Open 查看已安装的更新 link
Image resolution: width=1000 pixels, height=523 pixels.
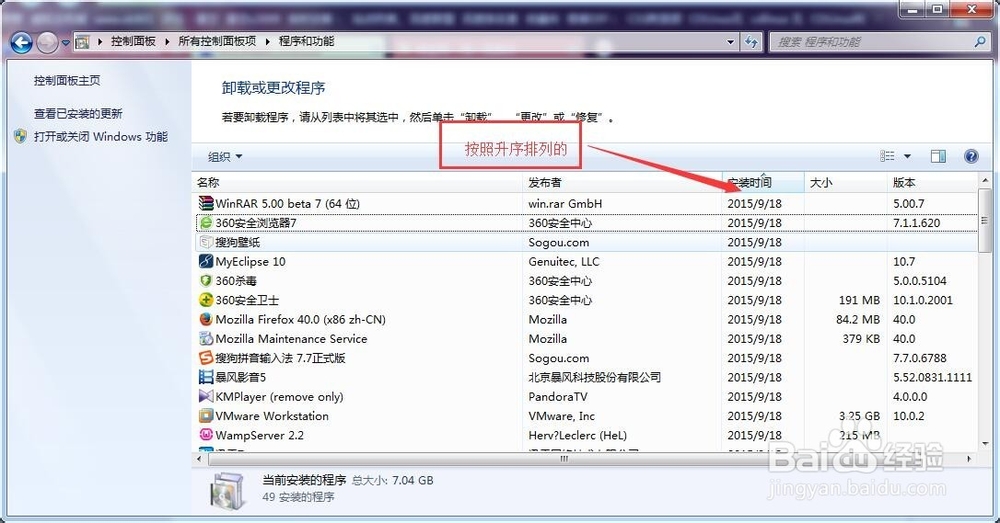click(x=78, y=114)
